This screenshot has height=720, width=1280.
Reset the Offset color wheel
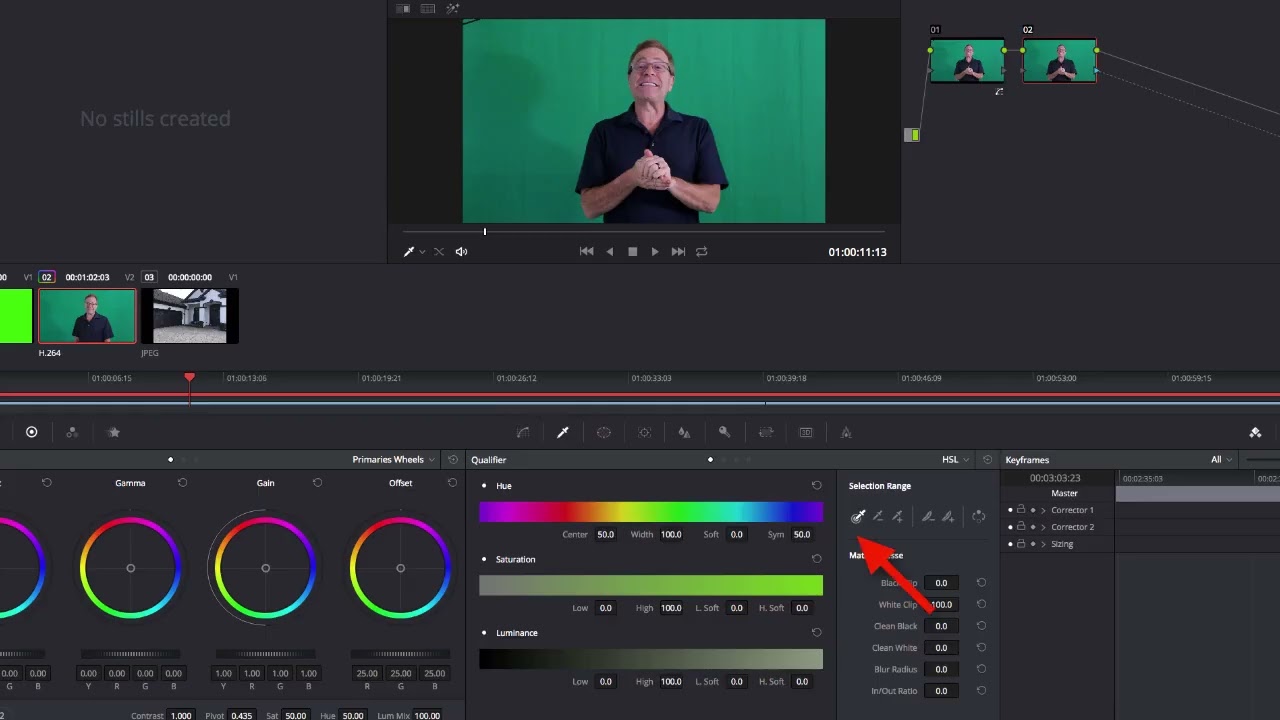452,482
